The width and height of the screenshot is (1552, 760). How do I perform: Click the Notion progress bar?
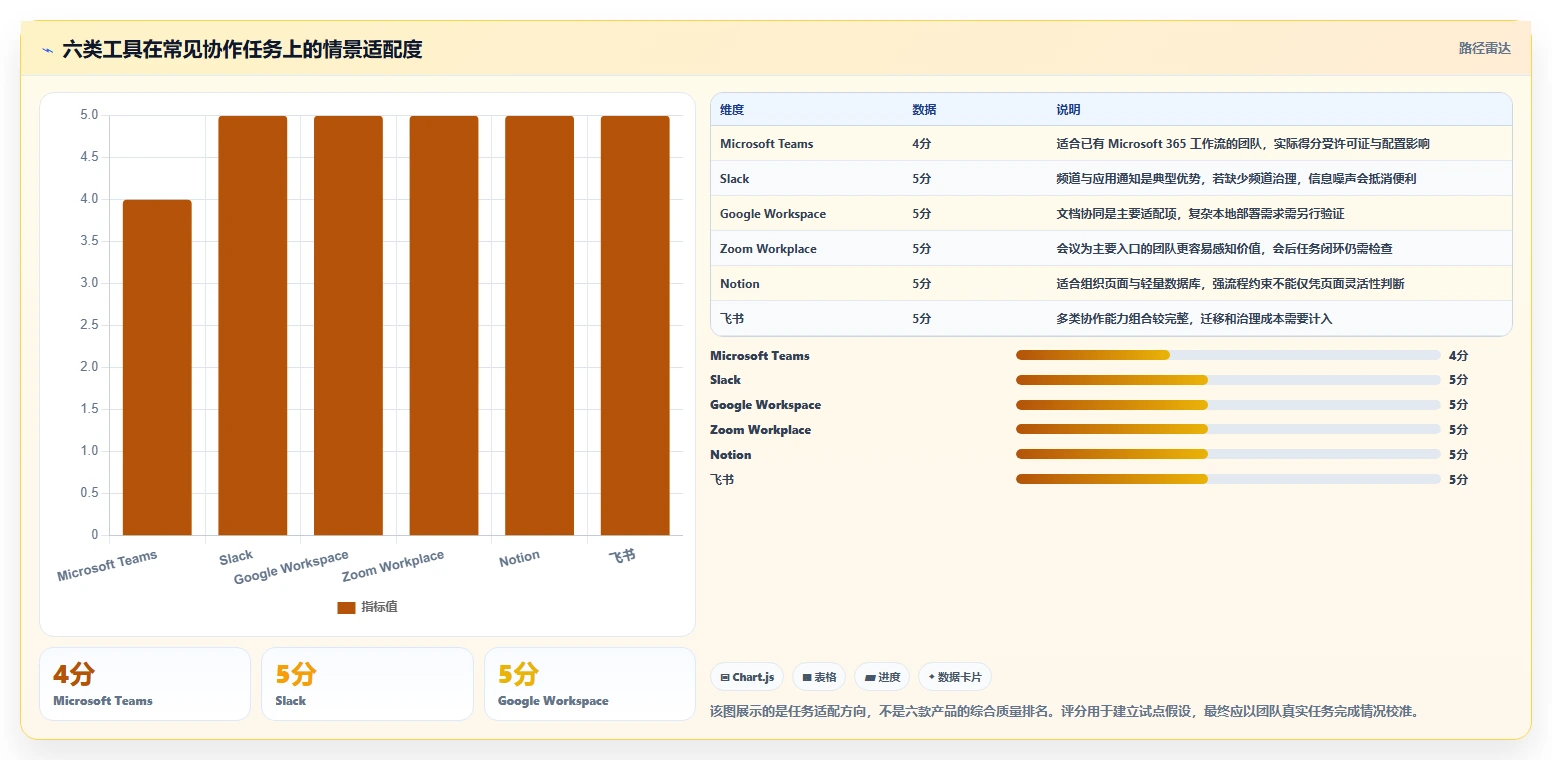pyautogui.click(x=1228, y=455)
